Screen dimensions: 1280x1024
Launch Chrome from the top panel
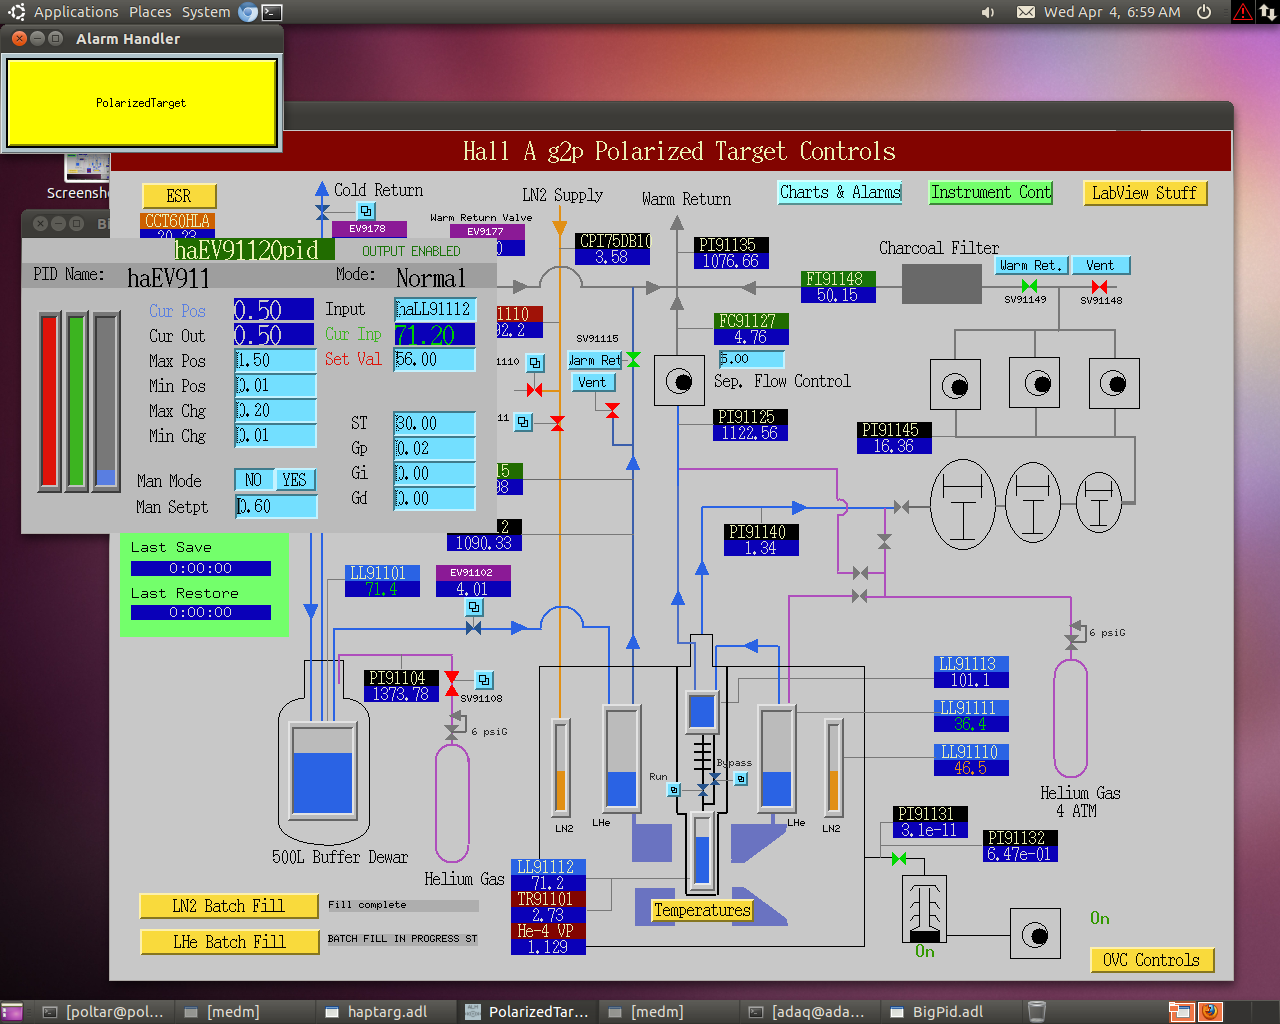(248, 12)
